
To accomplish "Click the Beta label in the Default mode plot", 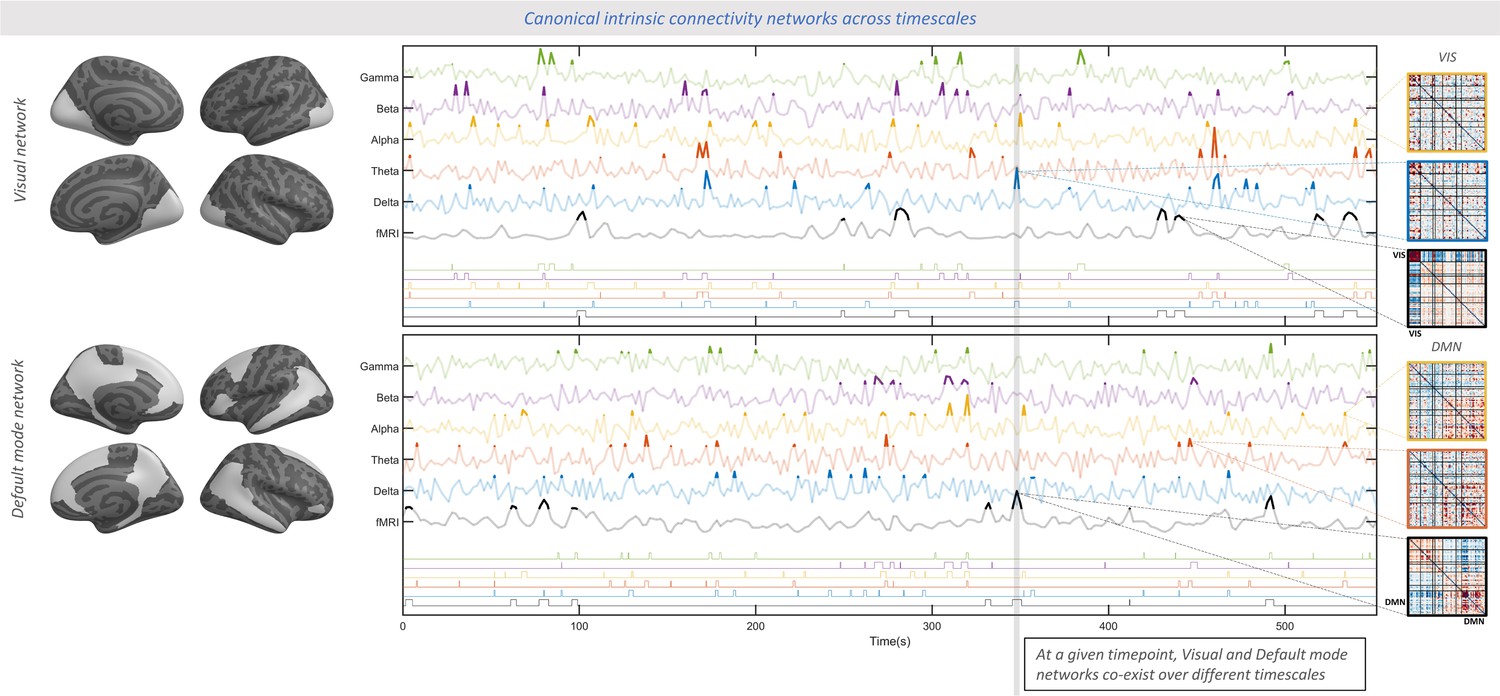I will [387, 397].
